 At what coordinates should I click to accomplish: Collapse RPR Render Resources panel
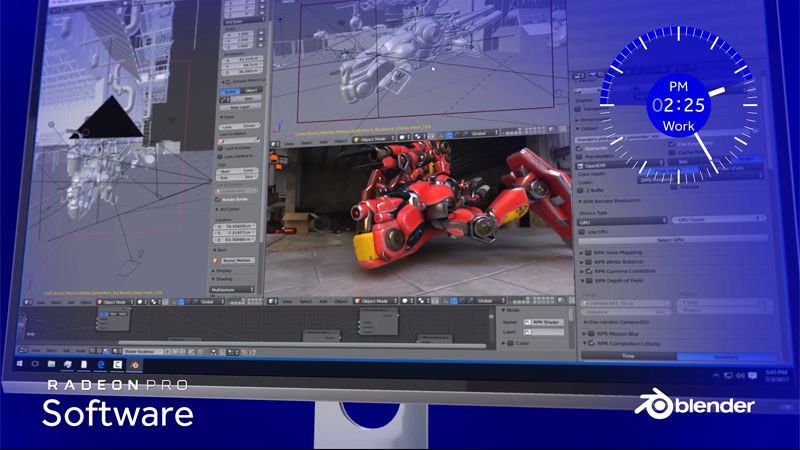(x=580, y=202)
